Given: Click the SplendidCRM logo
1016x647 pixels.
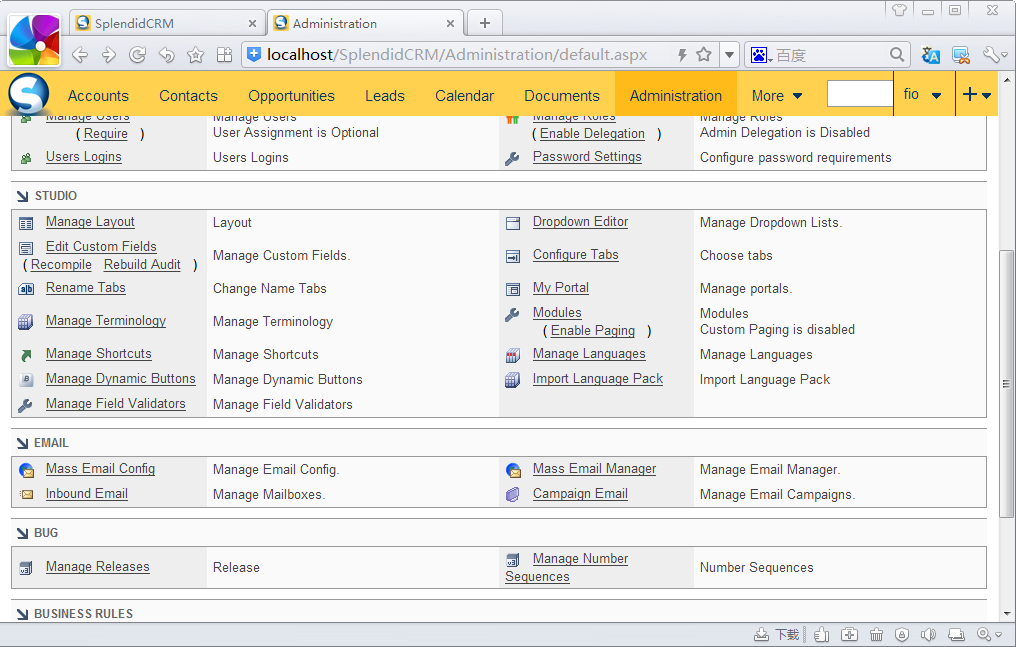Looking at the screenshot, I should coord(29,95).
